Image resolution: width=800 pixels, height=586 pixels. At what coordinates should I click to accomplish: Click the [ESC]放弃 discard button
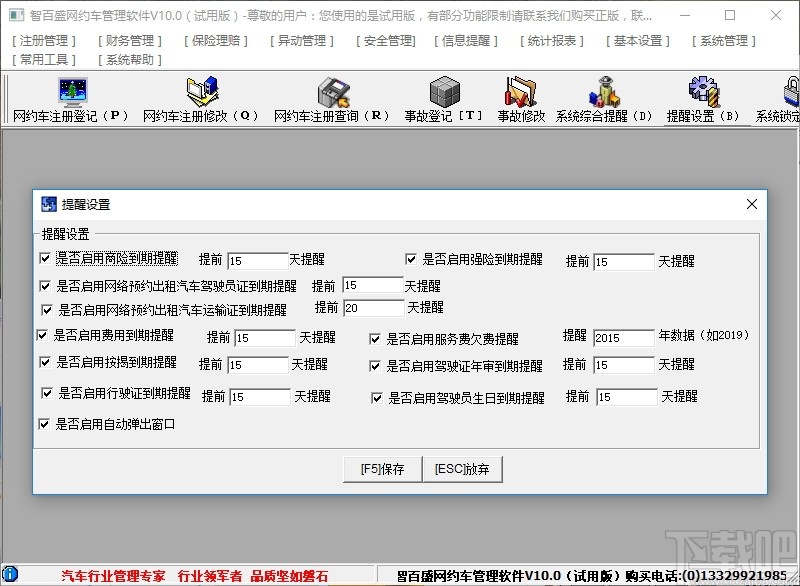(x=462, y=468)
